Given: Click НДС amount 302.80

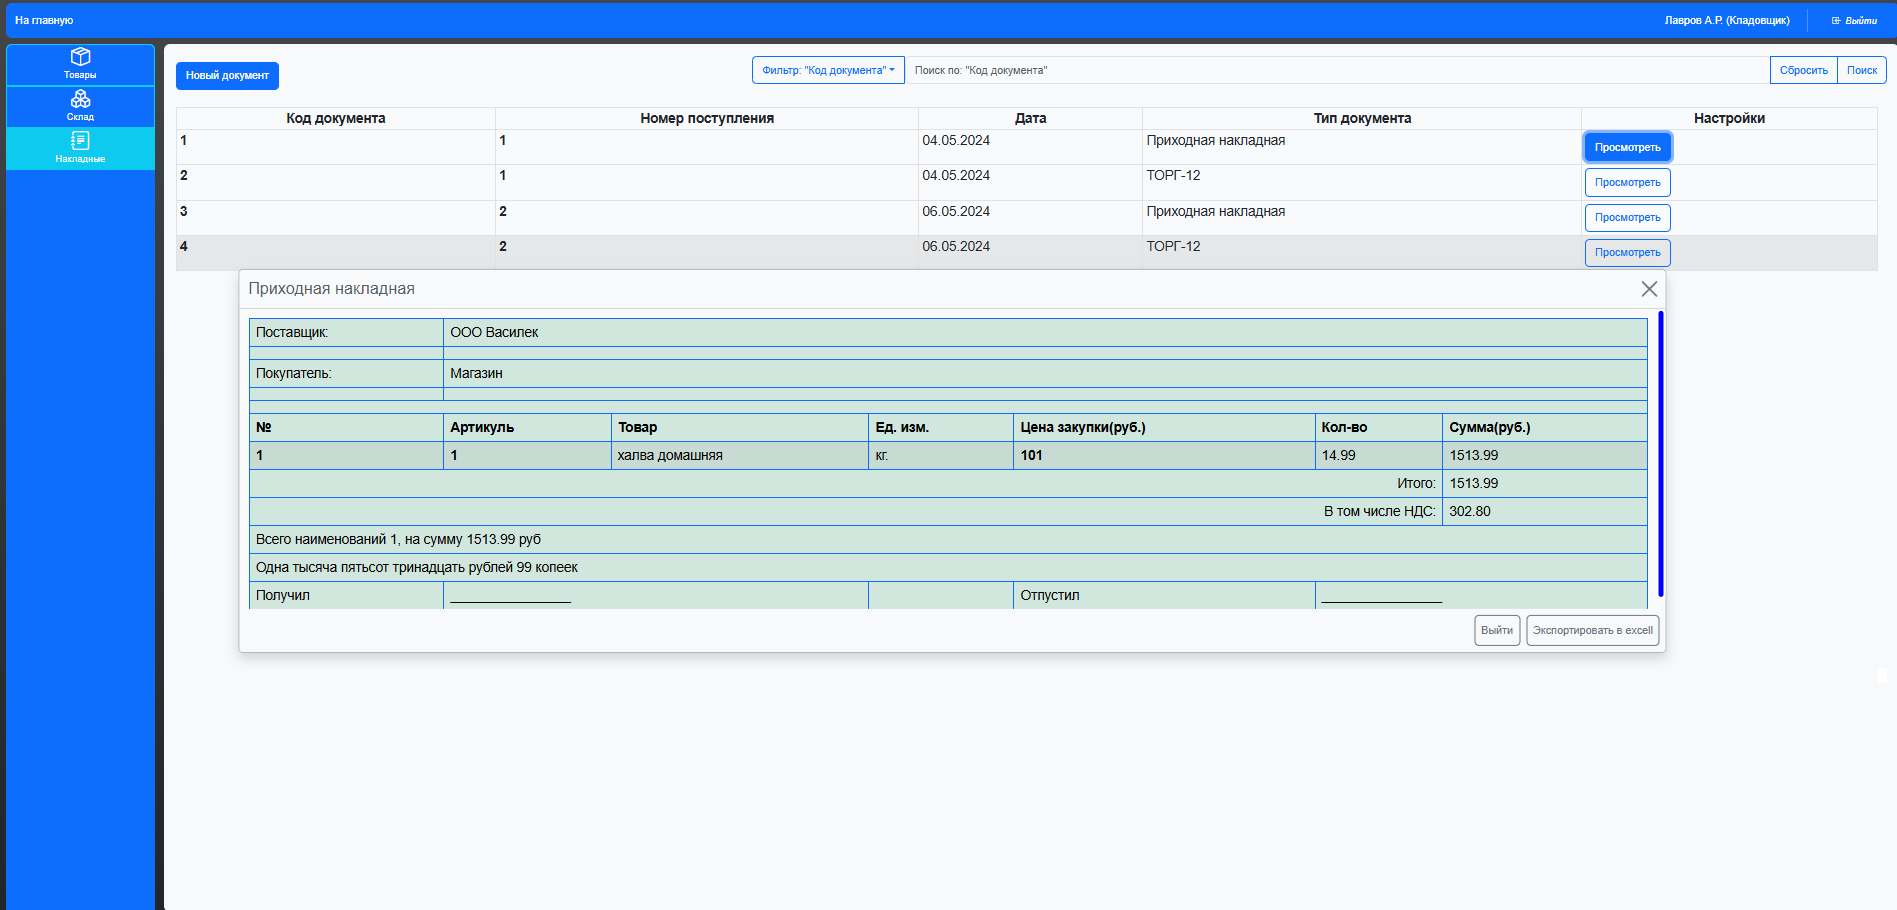Looking at the screenshot, I should pyautogui.click(x=1470, y=511).
